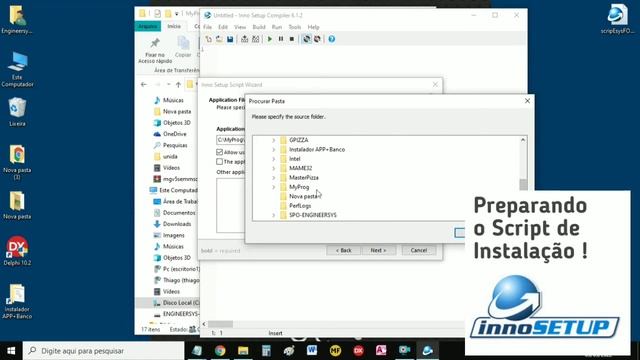This screenshot has height=360, width=640.
Task: Select the MasterPizza folder row
Action: 304,178
